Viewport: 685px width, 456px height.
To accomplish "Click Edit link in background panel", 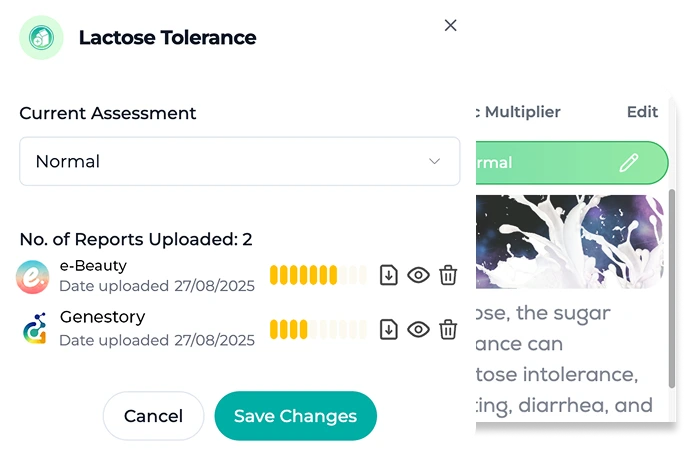I will pos(642,112).
